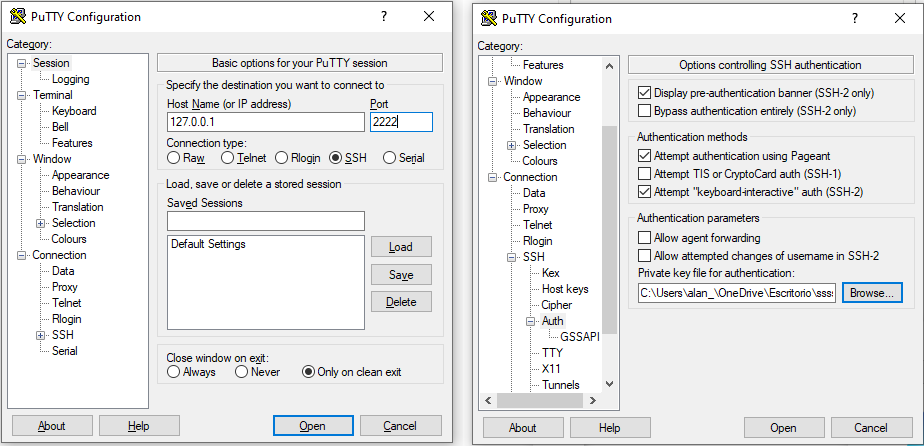Image resolution: width=924 pixels, height=446 pixels.
Task: Collapse the SSH node in right window
Action: [x=512, y=257]
